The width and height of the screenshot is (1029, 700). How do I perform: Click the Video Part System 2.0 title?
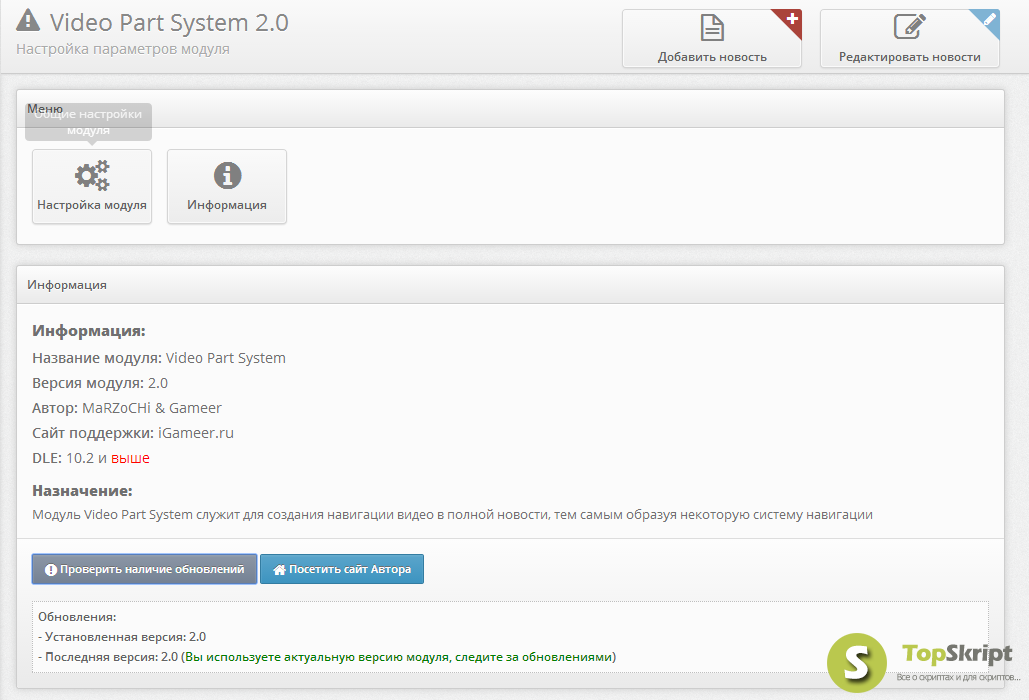tap(169, 22)
